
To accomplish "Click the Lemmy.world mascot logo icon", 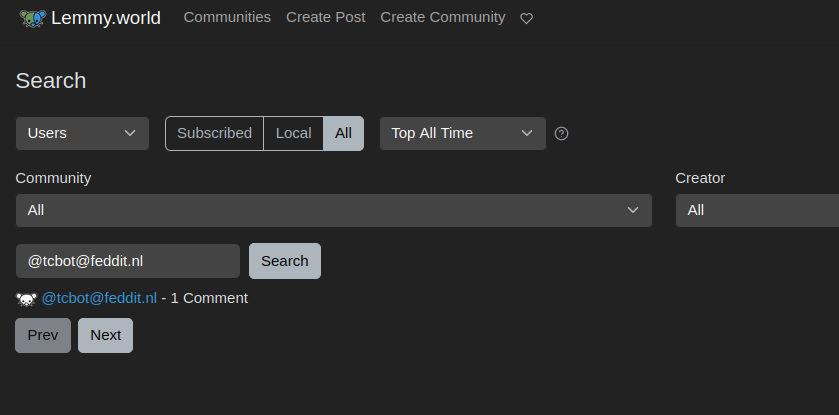I will pyautogui.click(x=33, y=18).
